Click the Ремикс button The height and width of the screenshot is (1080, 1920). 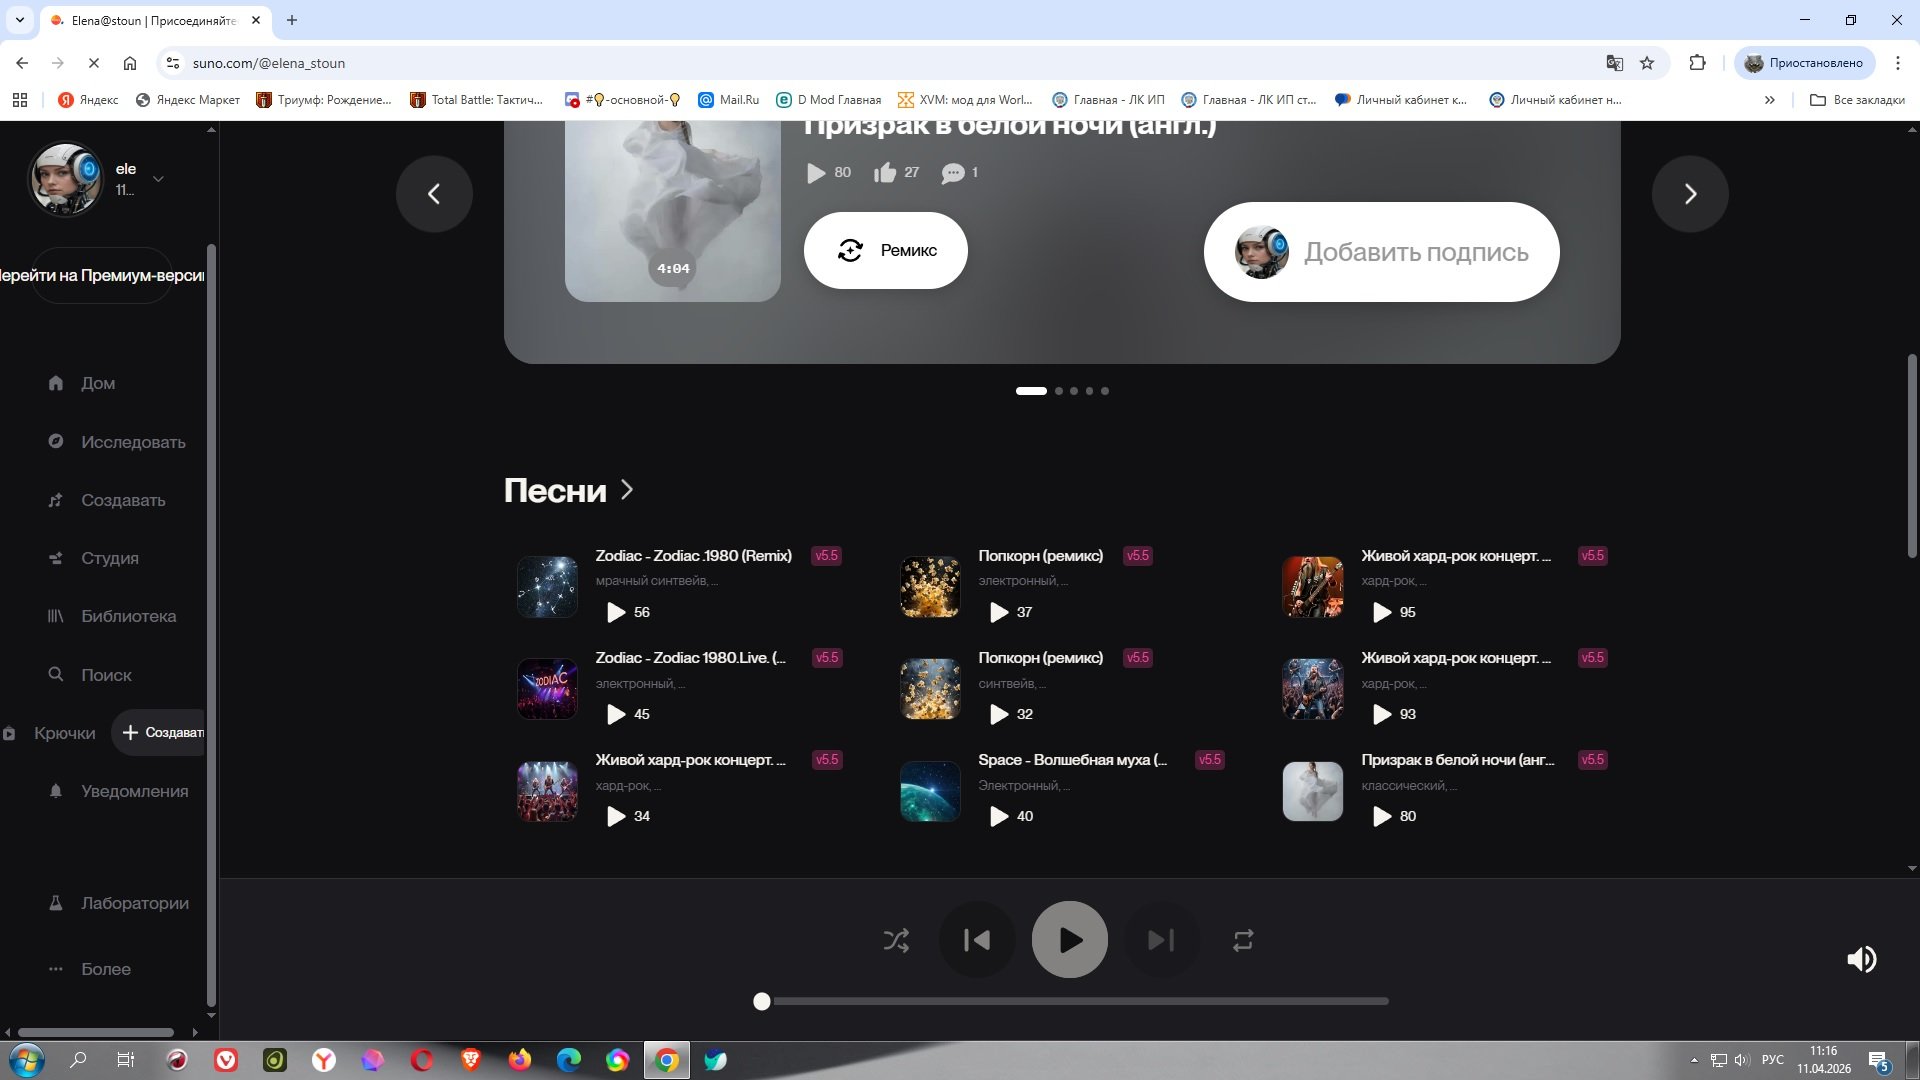(x=885, y=250)
